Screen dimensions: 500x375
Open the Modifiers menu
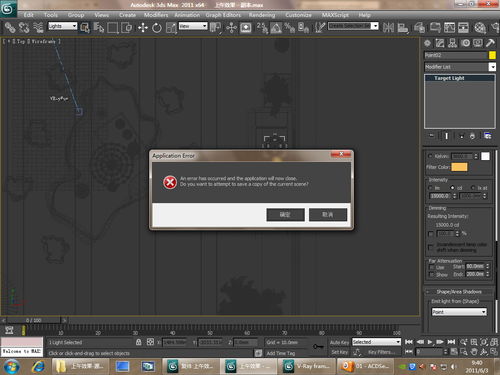[x=156, y=15]
